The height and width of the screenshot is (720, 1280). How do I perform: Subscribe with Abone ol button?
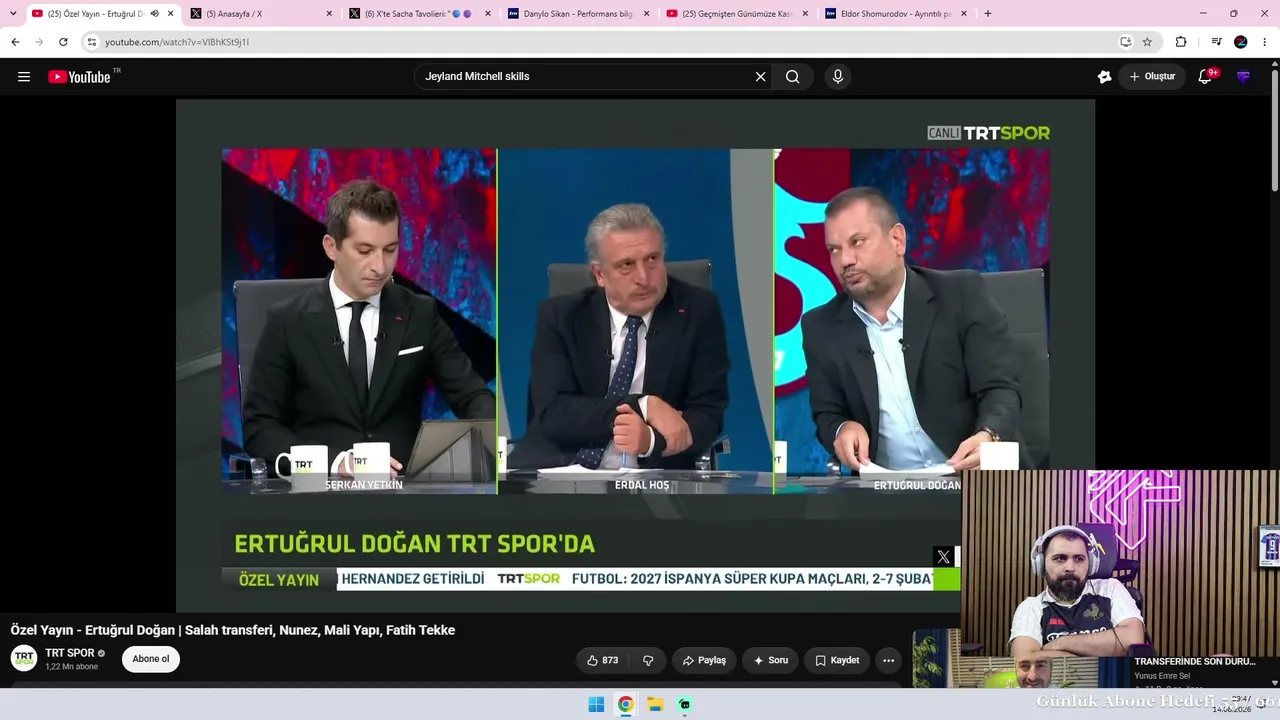point(151,659)
